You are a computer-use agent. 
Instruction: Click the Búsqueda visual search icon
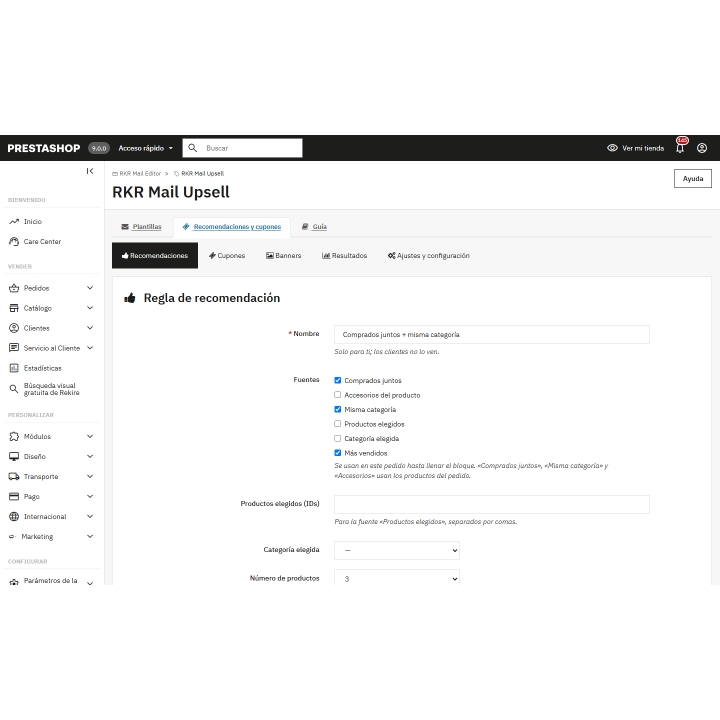14,389
